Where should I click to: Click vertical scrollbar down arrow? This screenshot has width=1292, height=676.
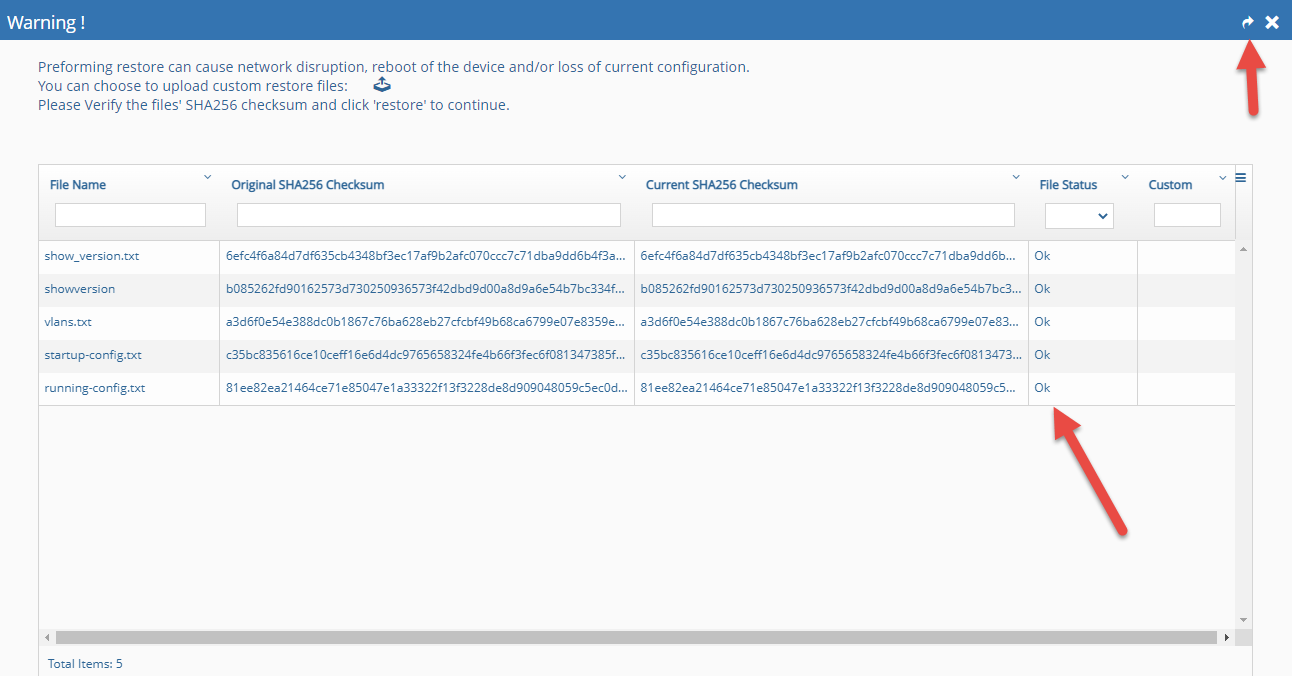tap(1243, 620)
